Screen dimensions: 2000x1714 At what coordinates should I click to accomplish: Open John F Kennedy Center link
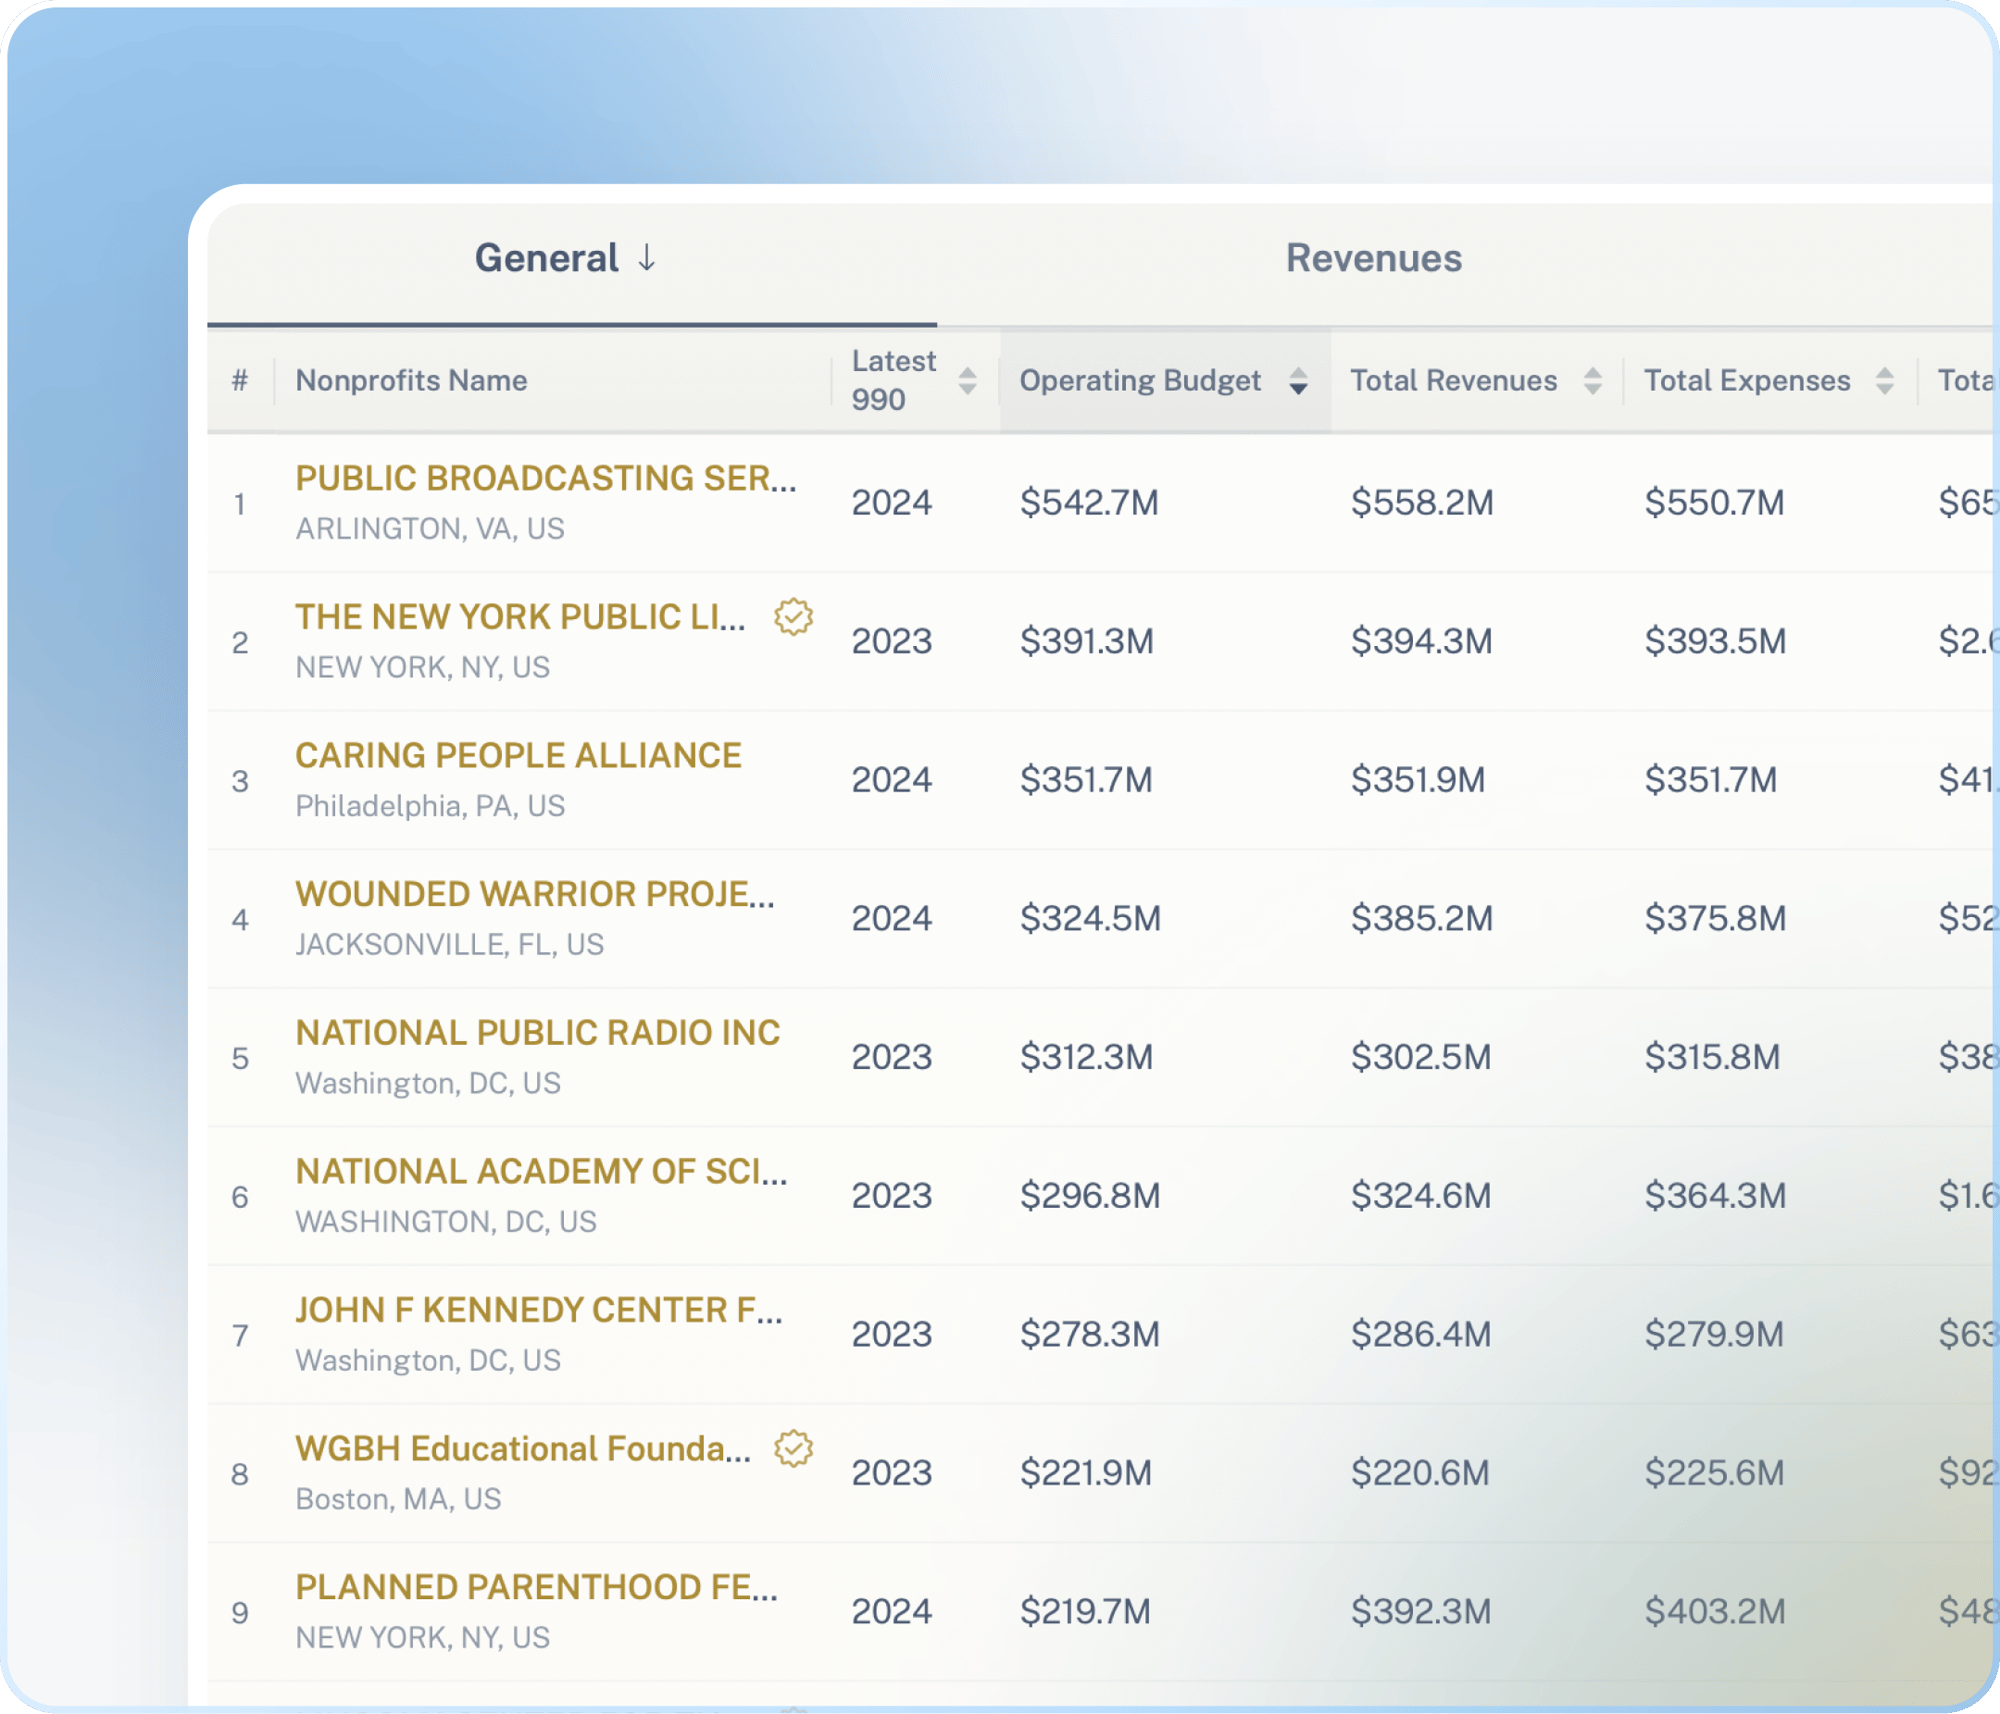538,1310
